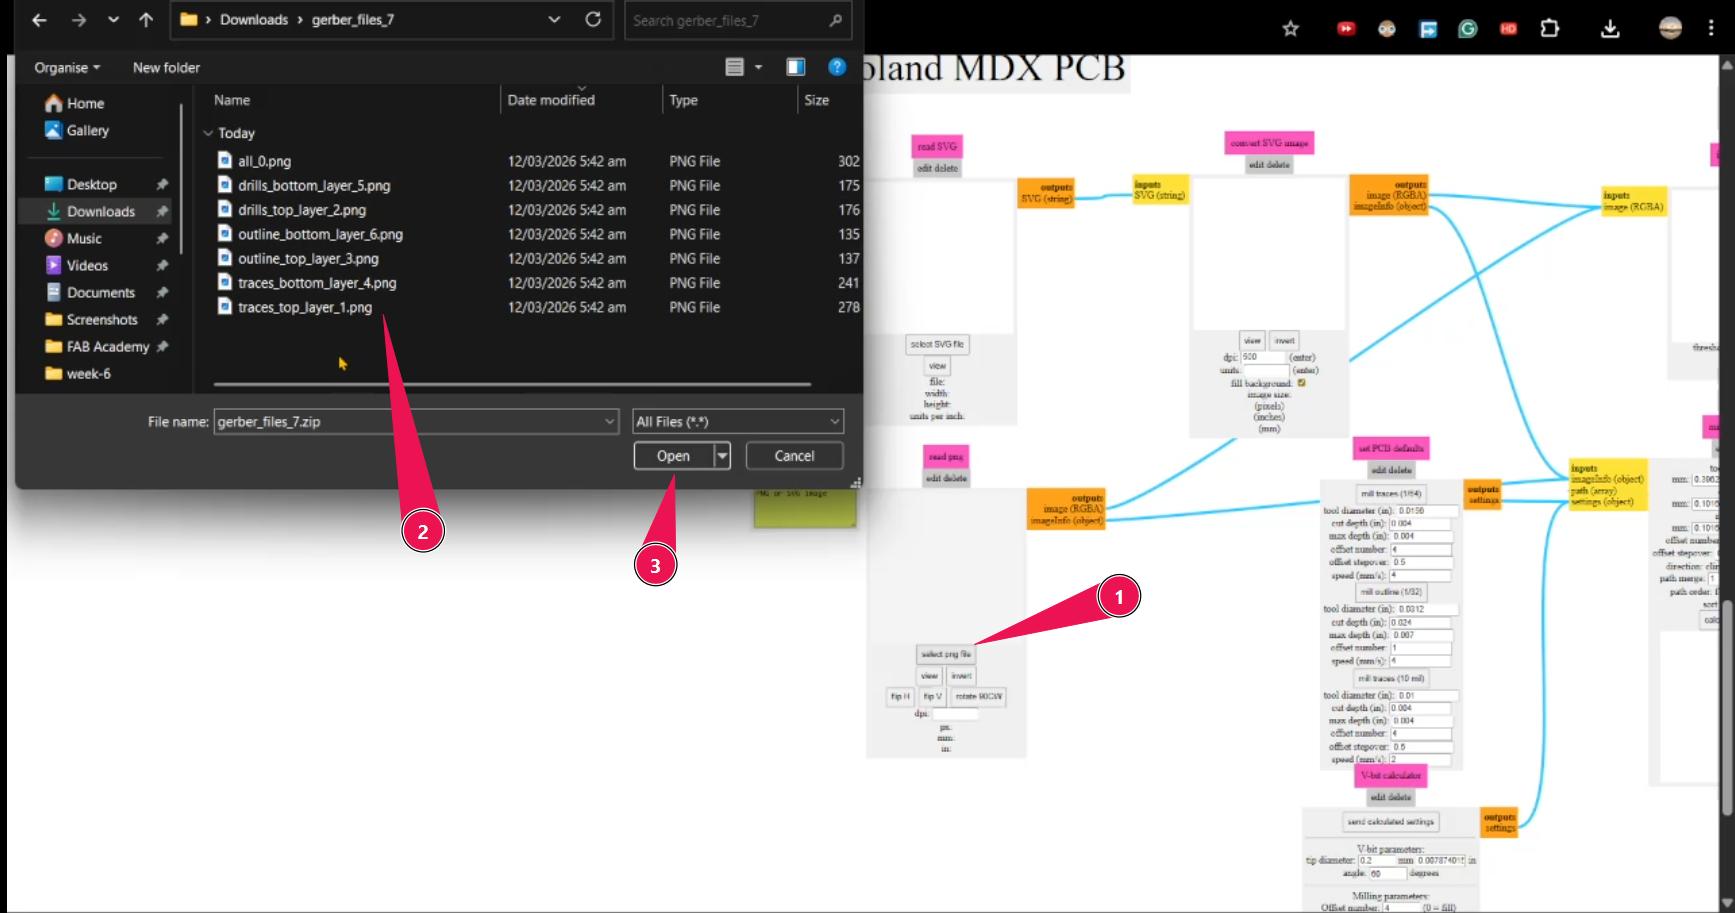The width and height of the screenshot is (1735, 913).
Task: Select the outline_bottom_layer_6.png file icon
Action: coord(225,233)
